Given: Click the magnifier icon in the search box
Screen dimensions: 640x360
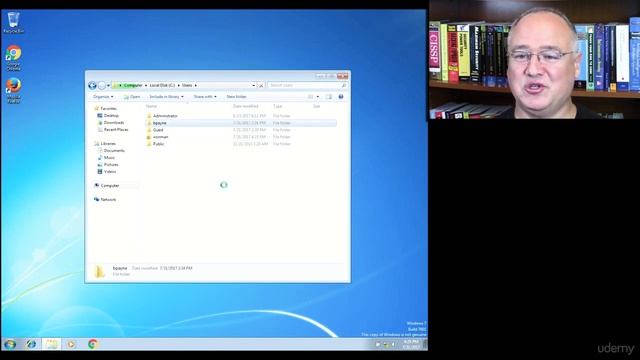Looking at the screenshot, I should click(344, 85).
